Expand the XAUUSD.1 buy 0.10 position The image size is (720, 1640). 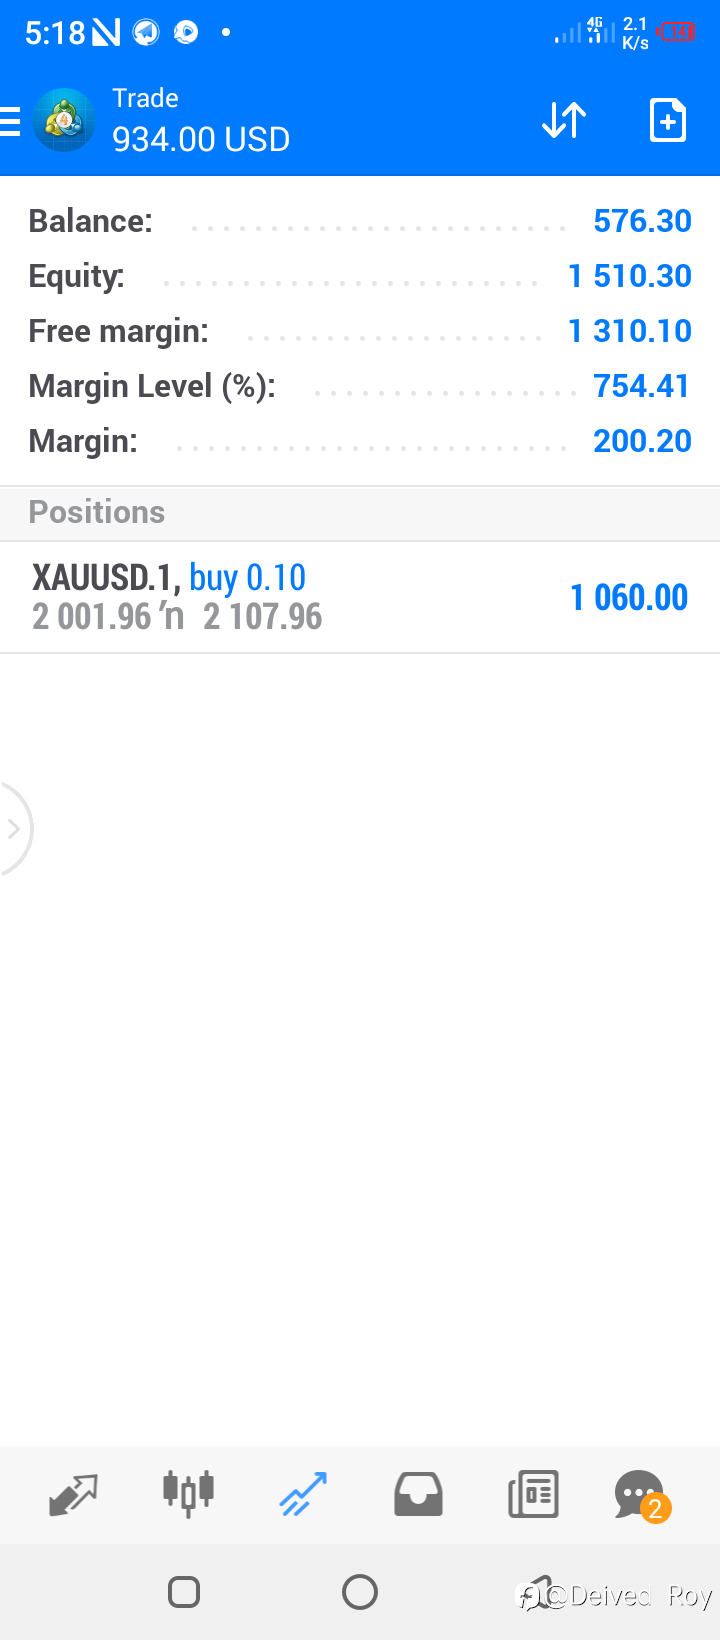point(360,597)
